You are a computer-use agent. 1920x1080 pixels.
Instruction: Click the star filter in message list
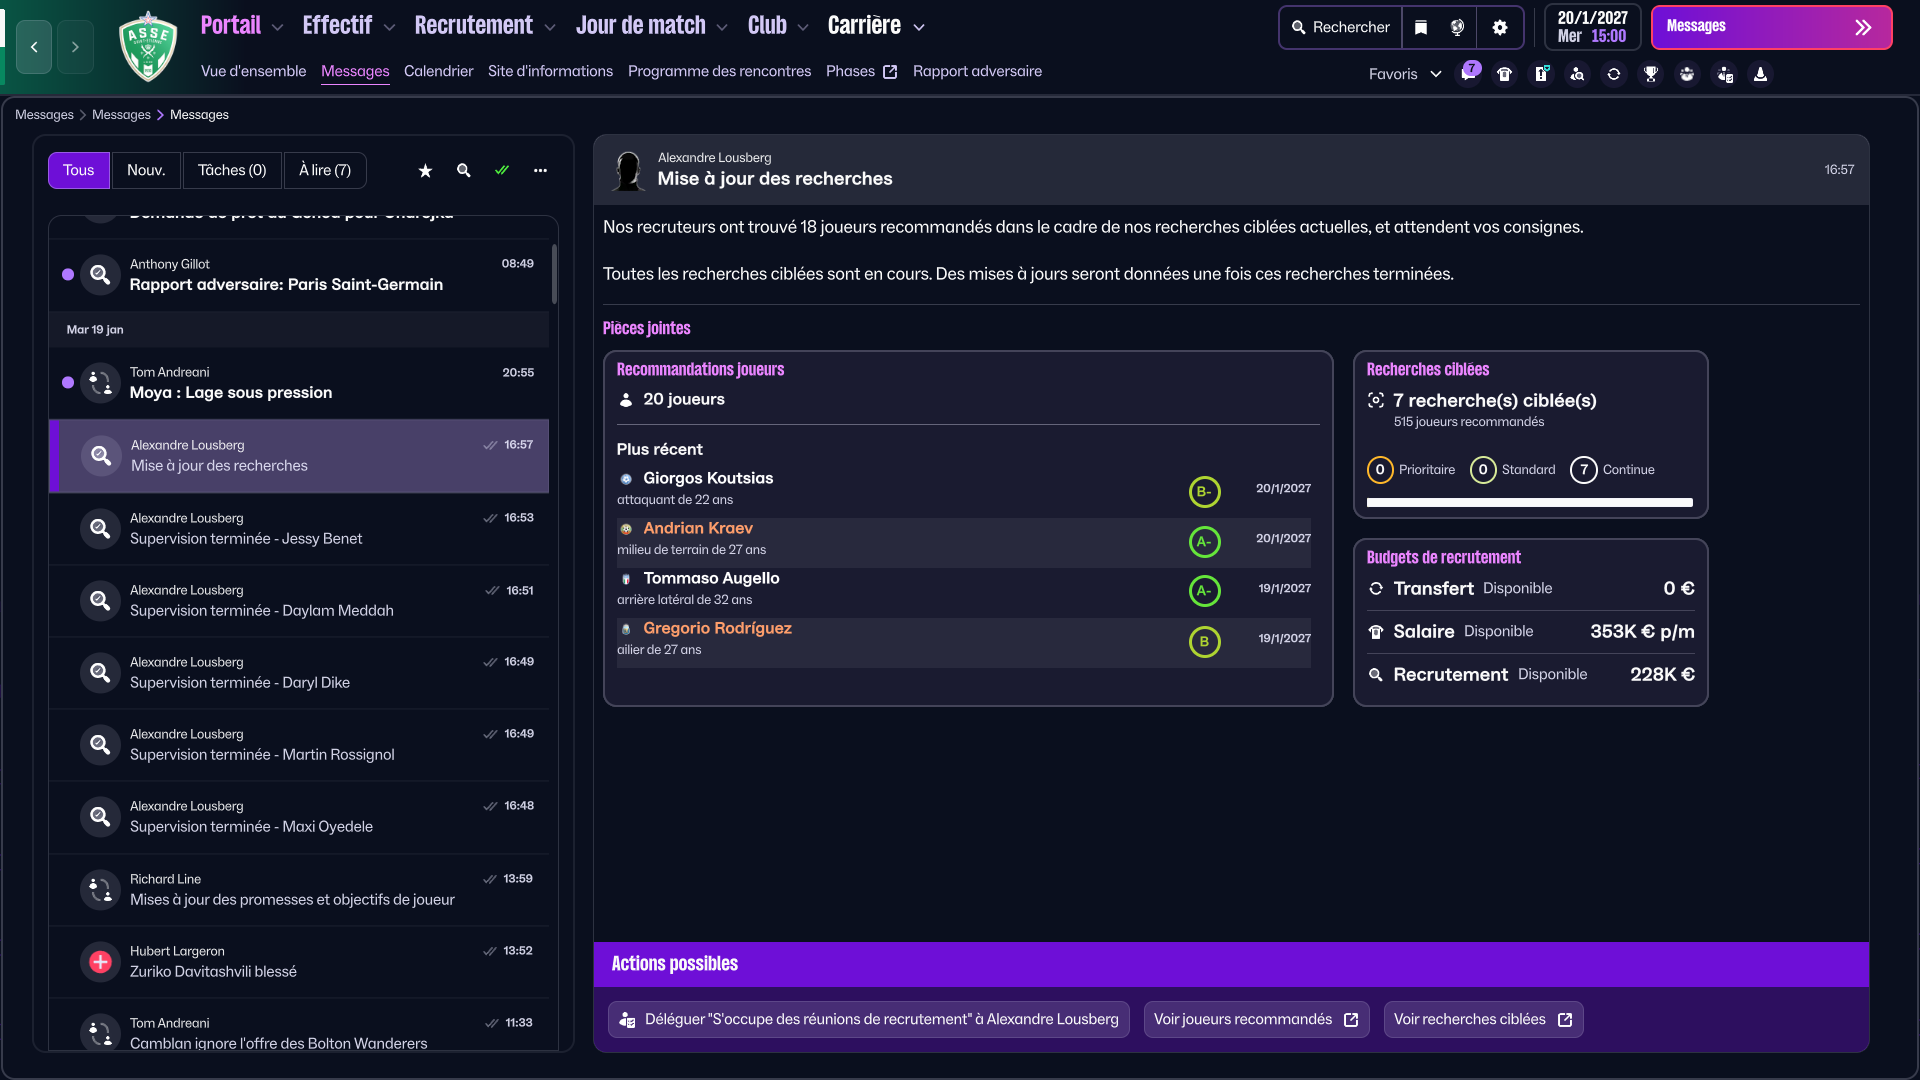(x=425, y=171)
